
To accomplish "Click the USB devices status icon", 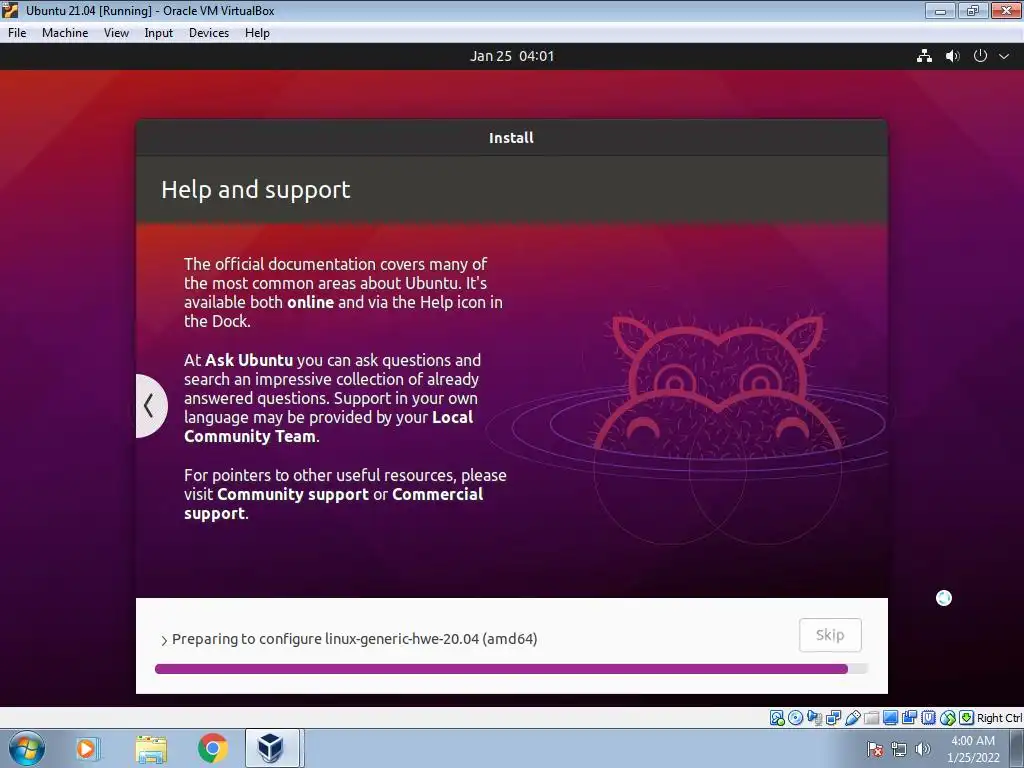I will pos(852,718).
